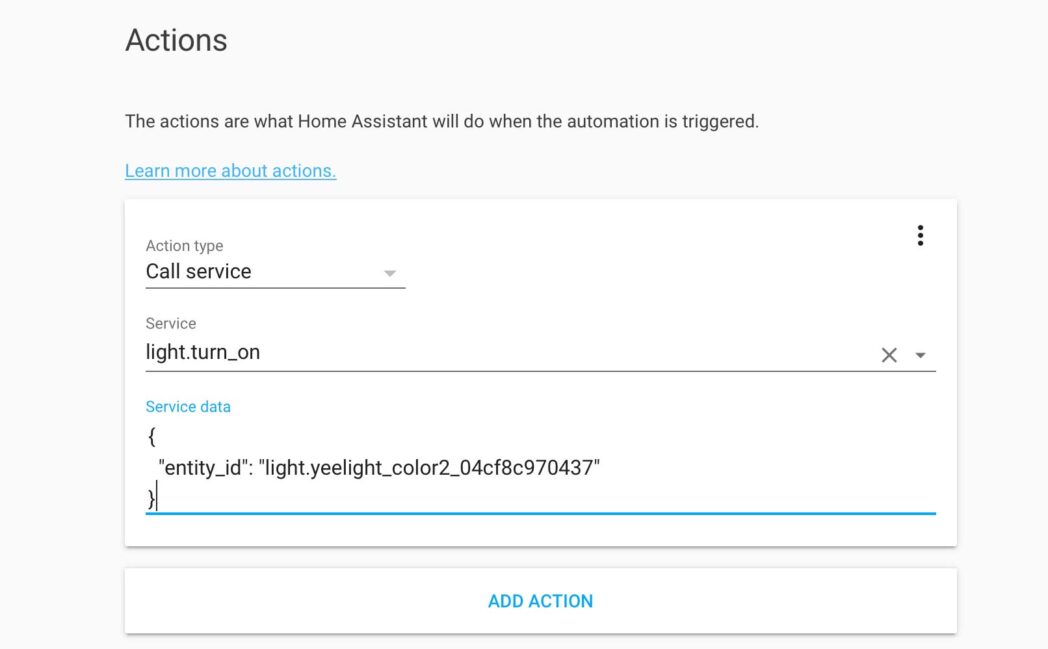
Task: Open the action card's three-dot overflow menu
Action: 920,236
